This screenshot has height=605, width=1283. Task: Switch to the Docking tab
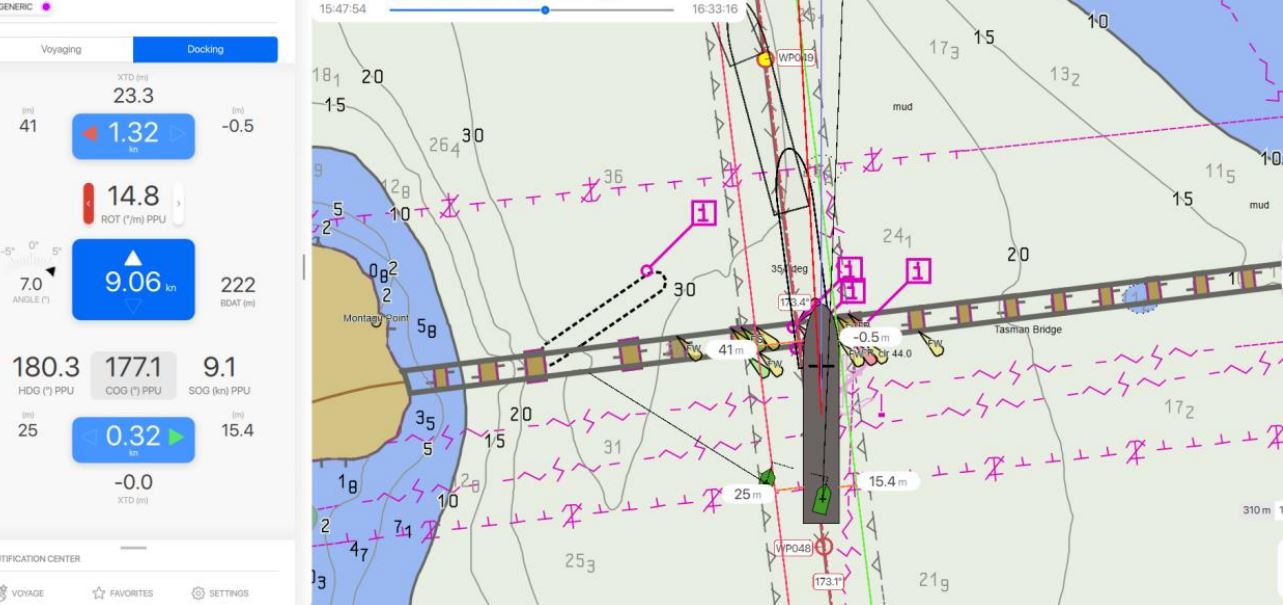coord(205,48)
